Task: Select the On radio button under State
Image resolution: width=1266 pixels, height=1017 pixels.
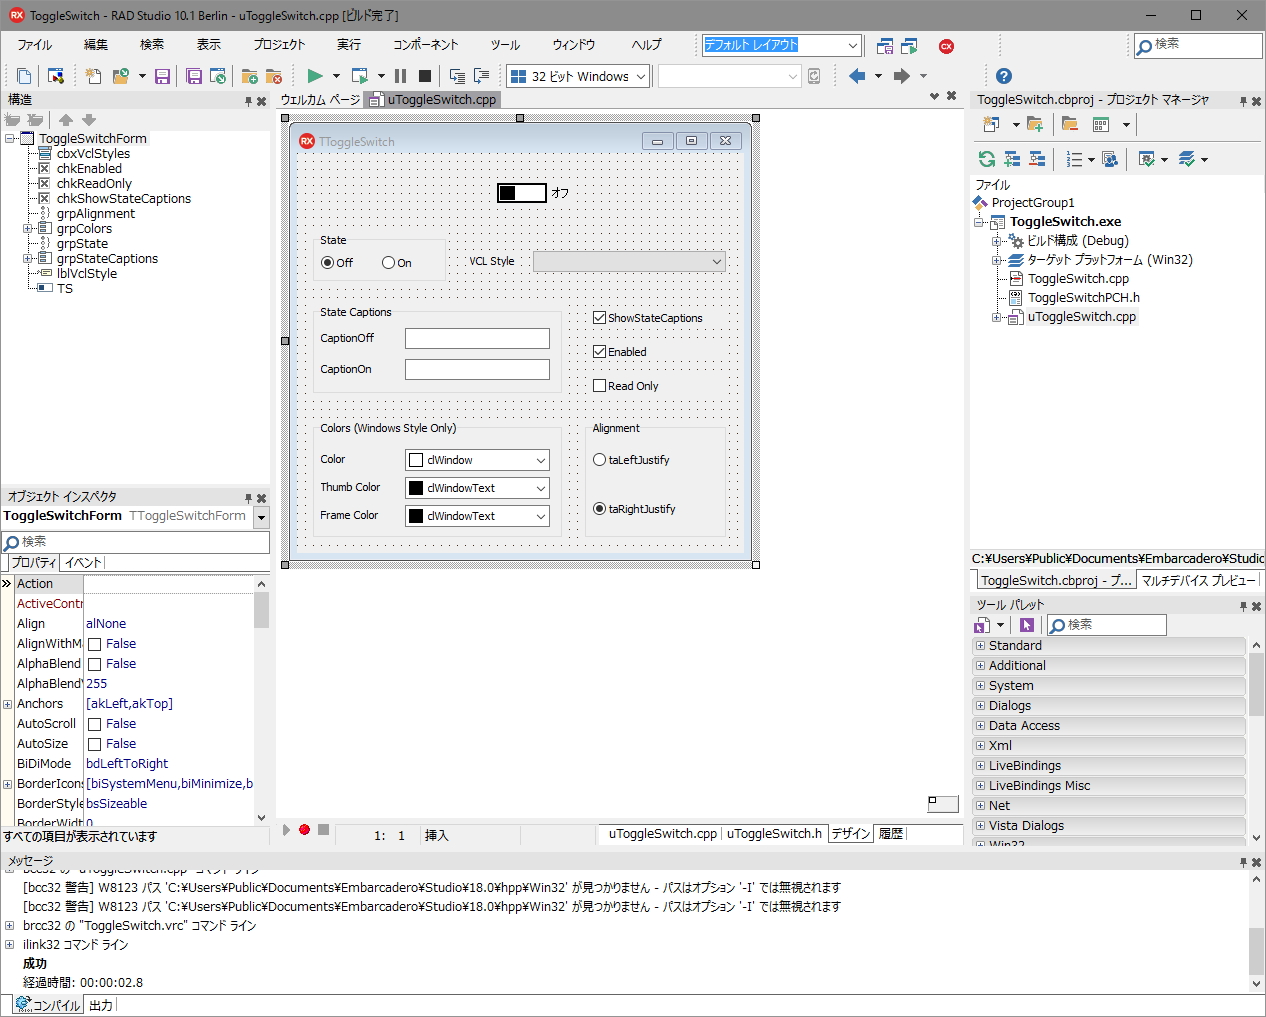Action: (x=388, y=263)
